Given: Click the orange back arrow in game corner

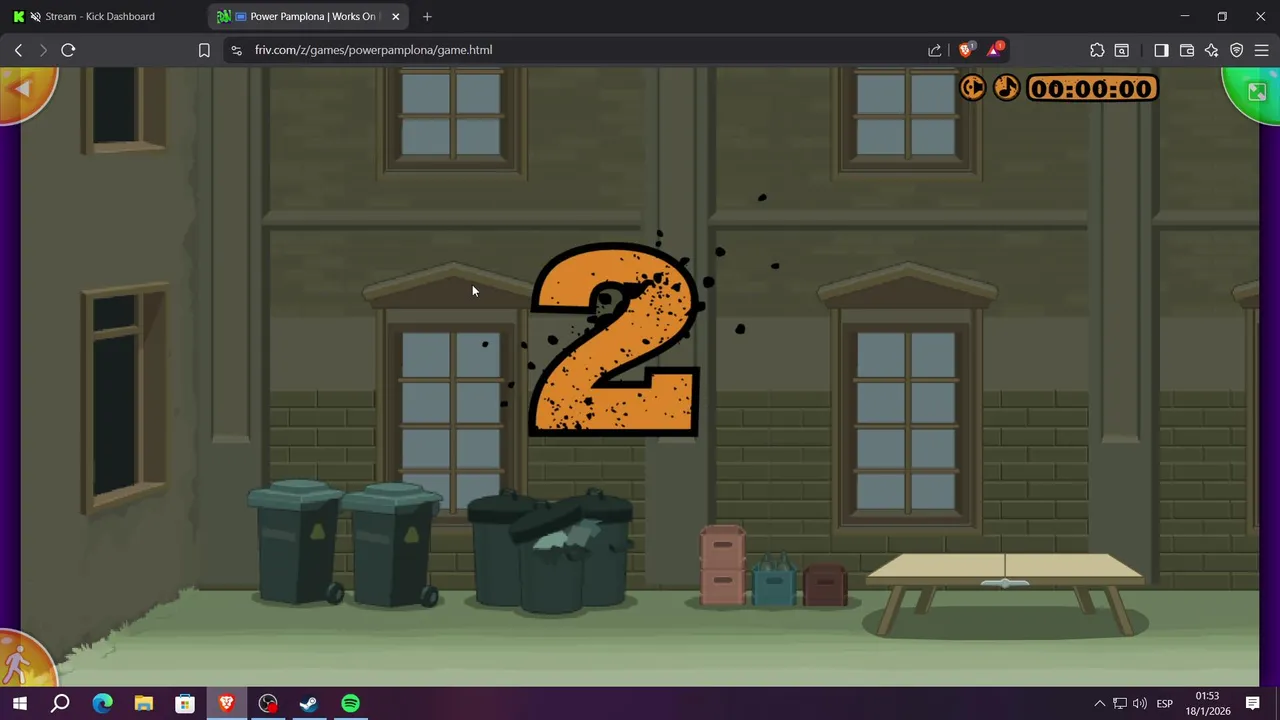Looking at the screenshot, I should (22, 90).
